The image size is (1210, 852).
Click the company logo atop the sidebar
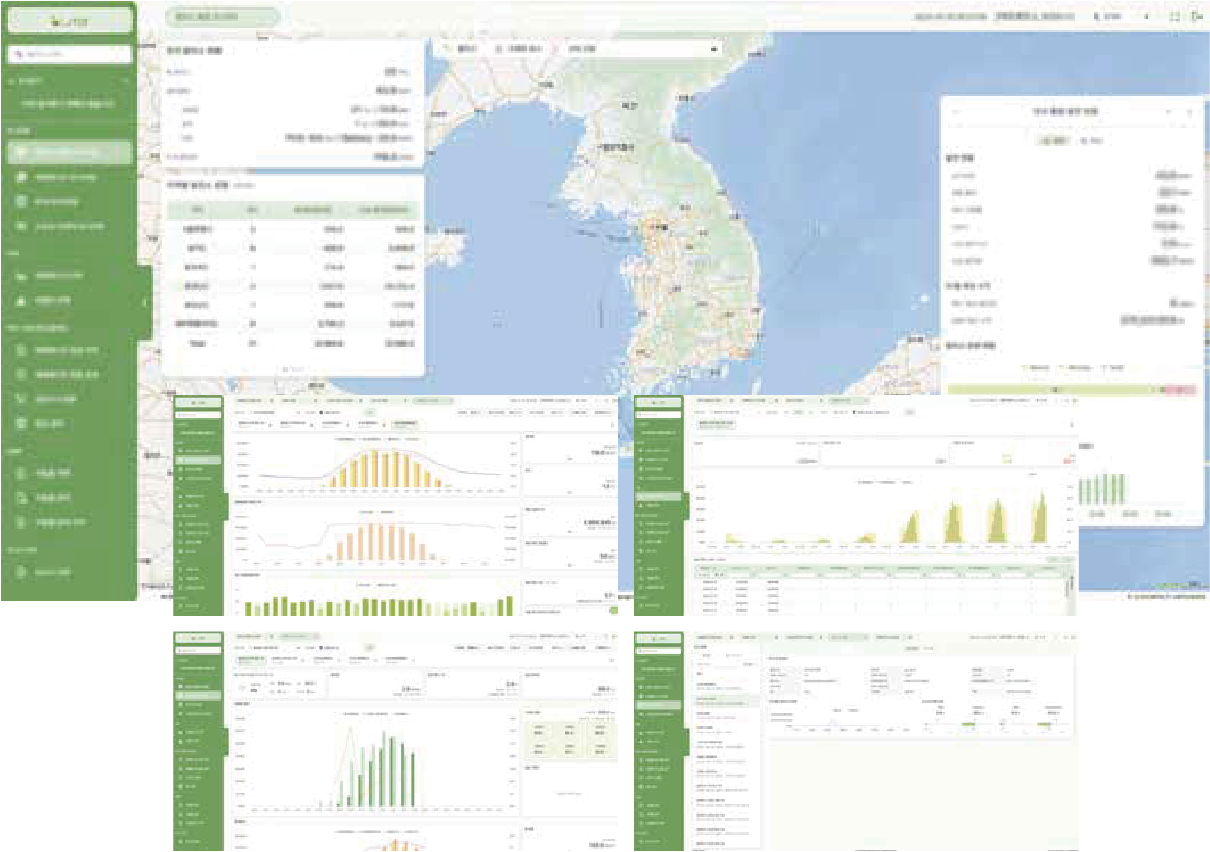point(69,19)
